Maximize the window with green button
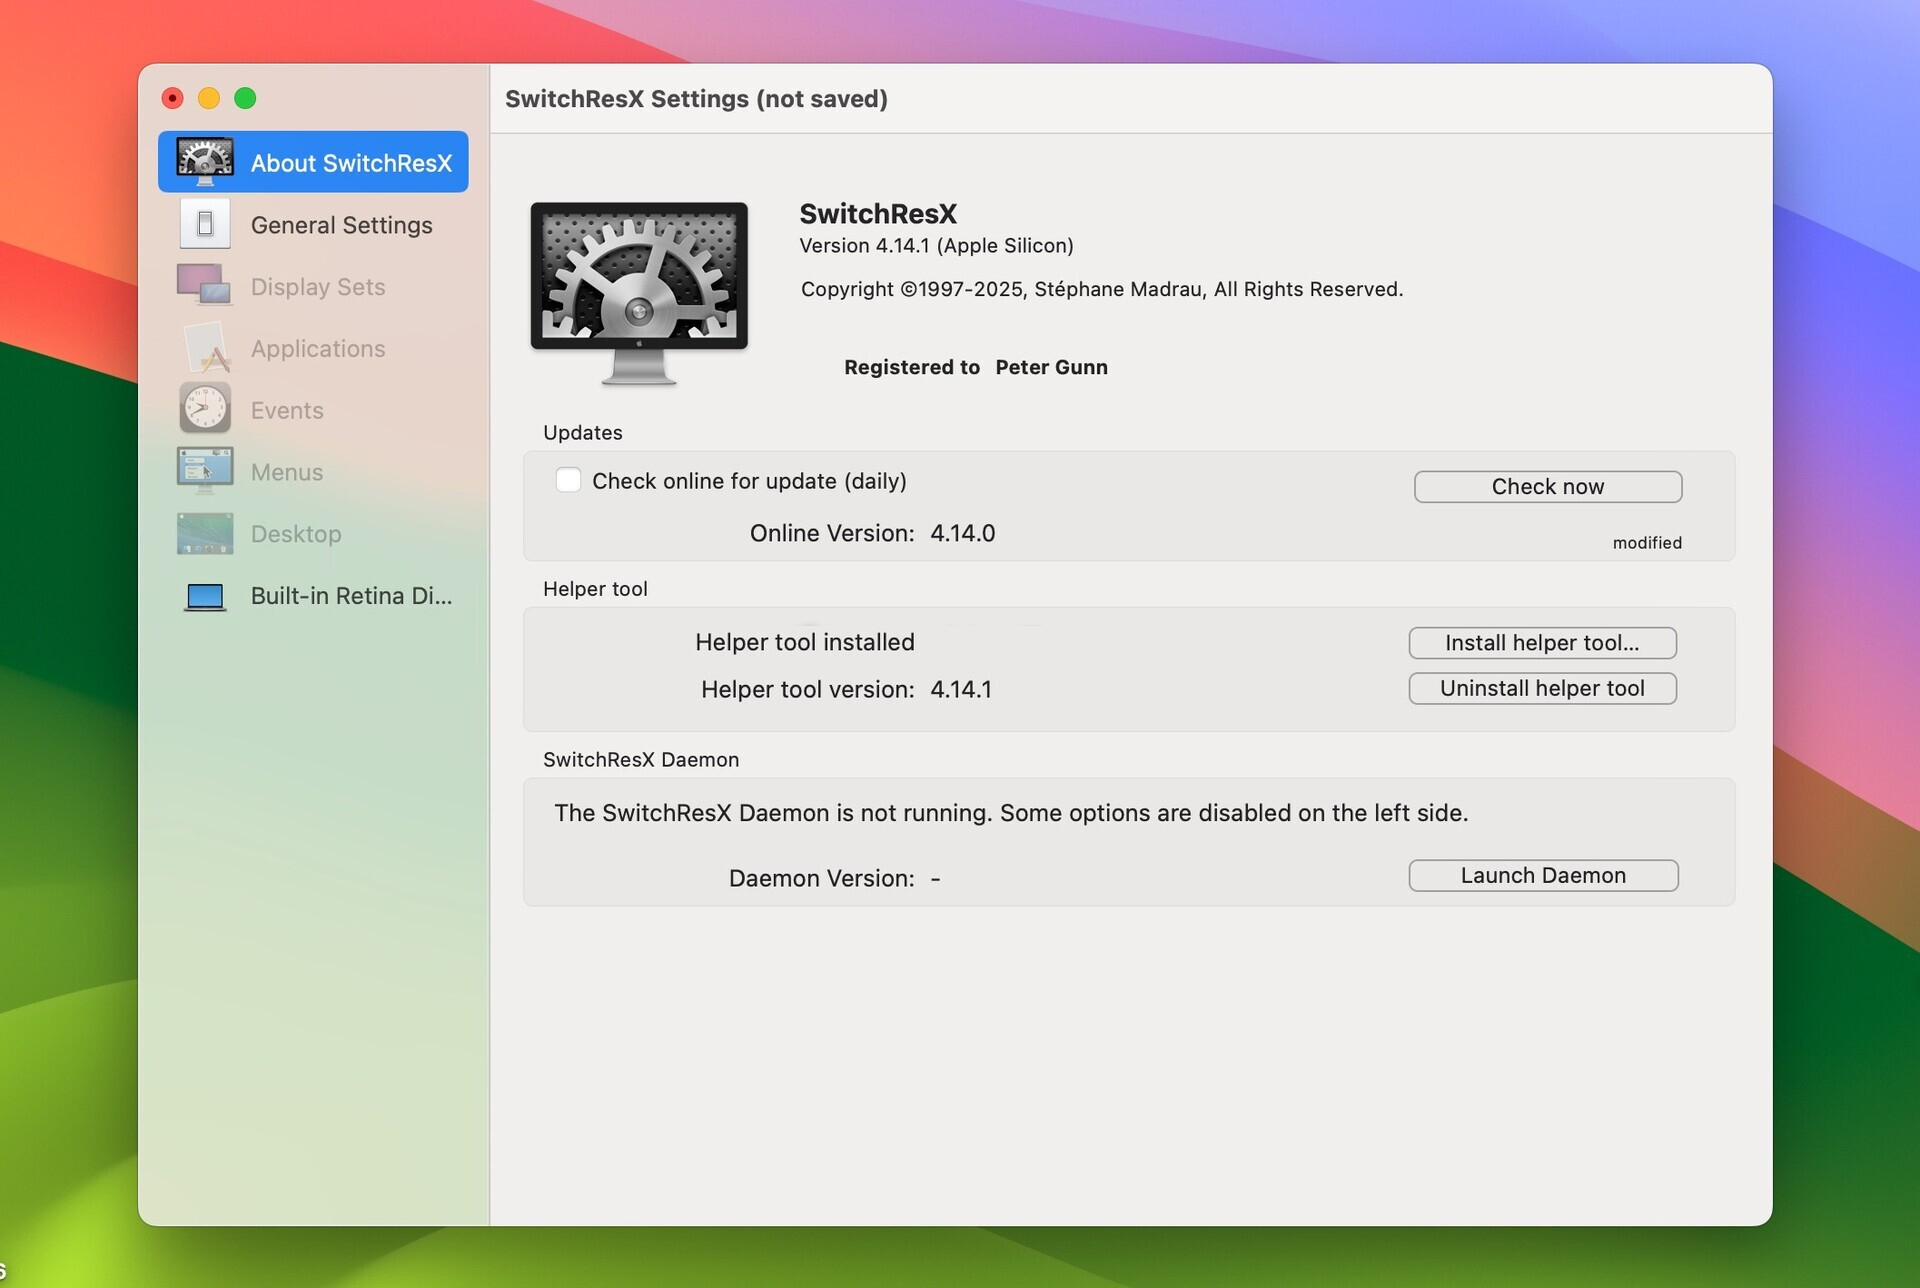 click(x=245, y=98)
